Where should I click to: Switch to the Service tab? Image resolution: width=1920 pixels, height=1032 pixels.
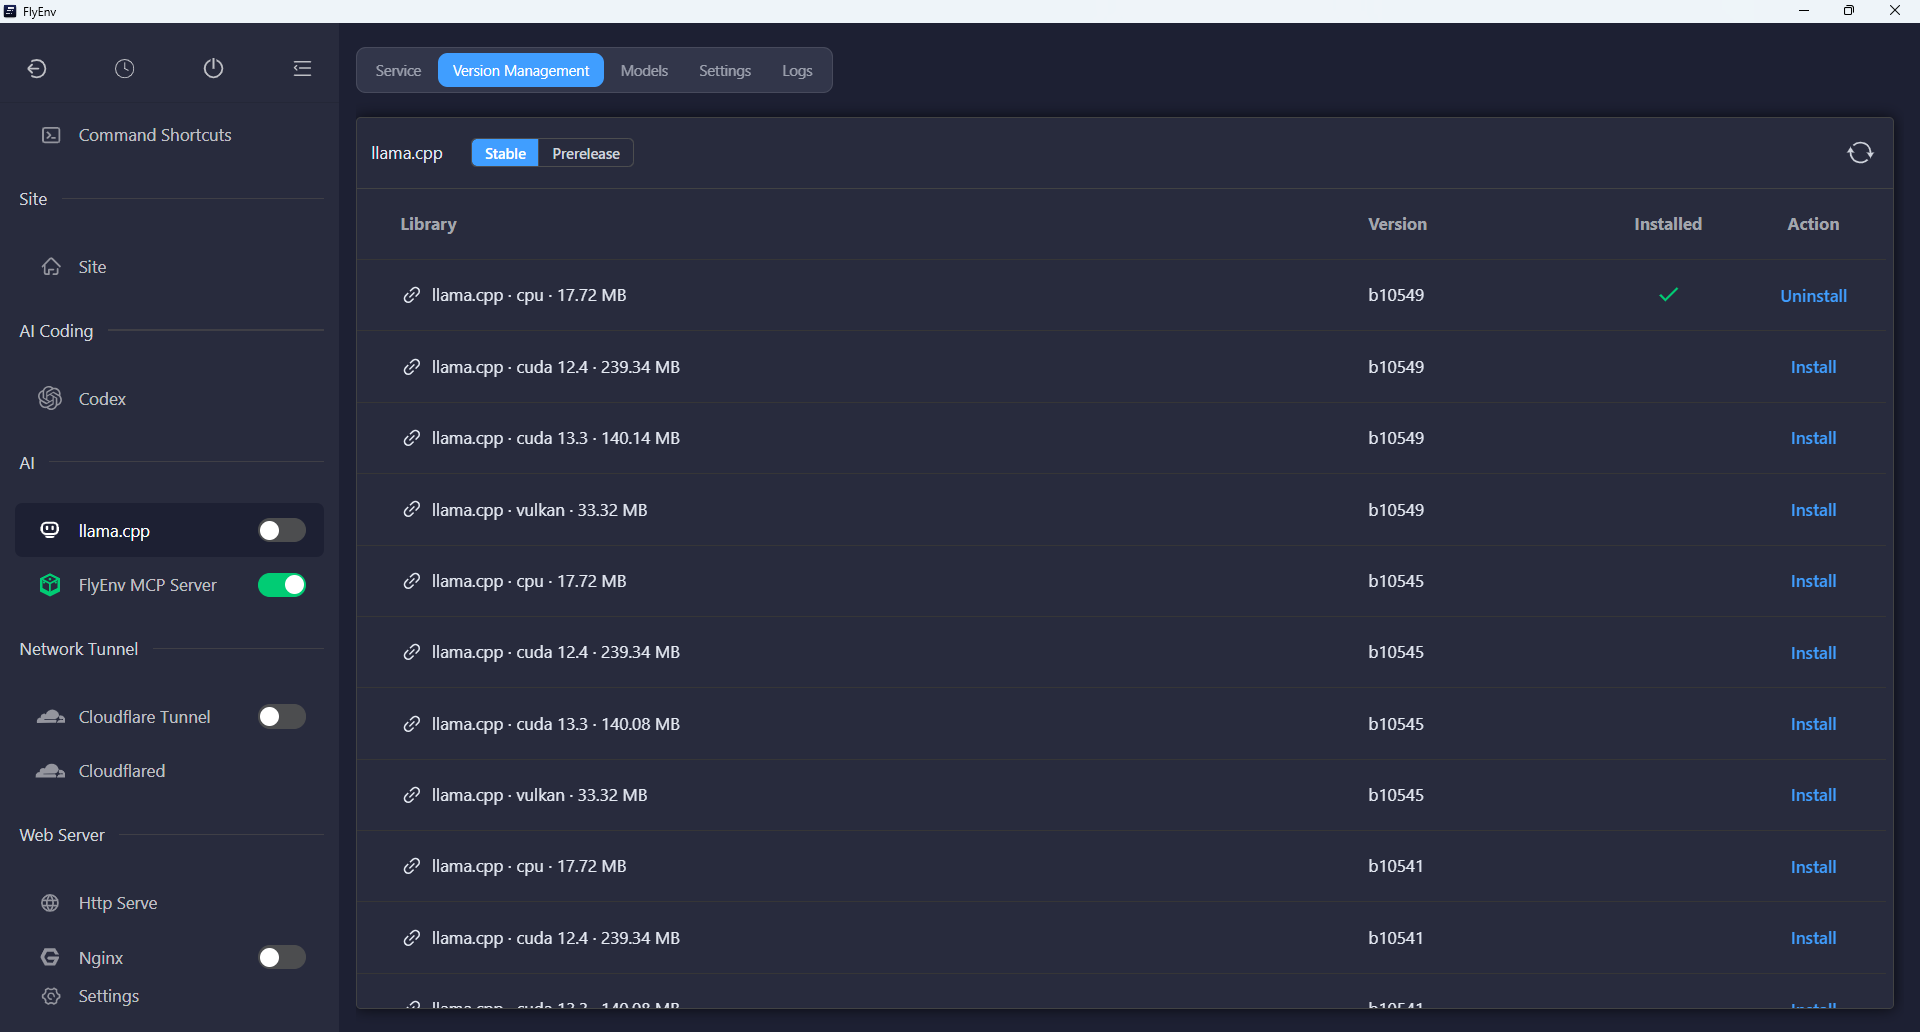tap(398, 70)
